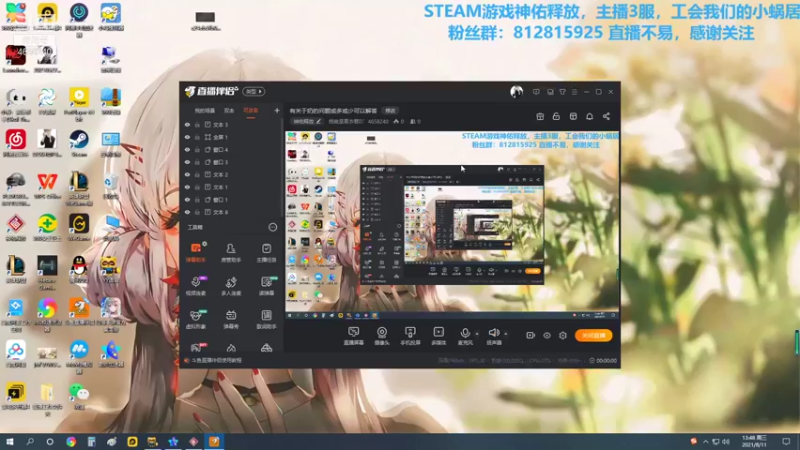Click the gift box icon above the preview

[540, 116]
